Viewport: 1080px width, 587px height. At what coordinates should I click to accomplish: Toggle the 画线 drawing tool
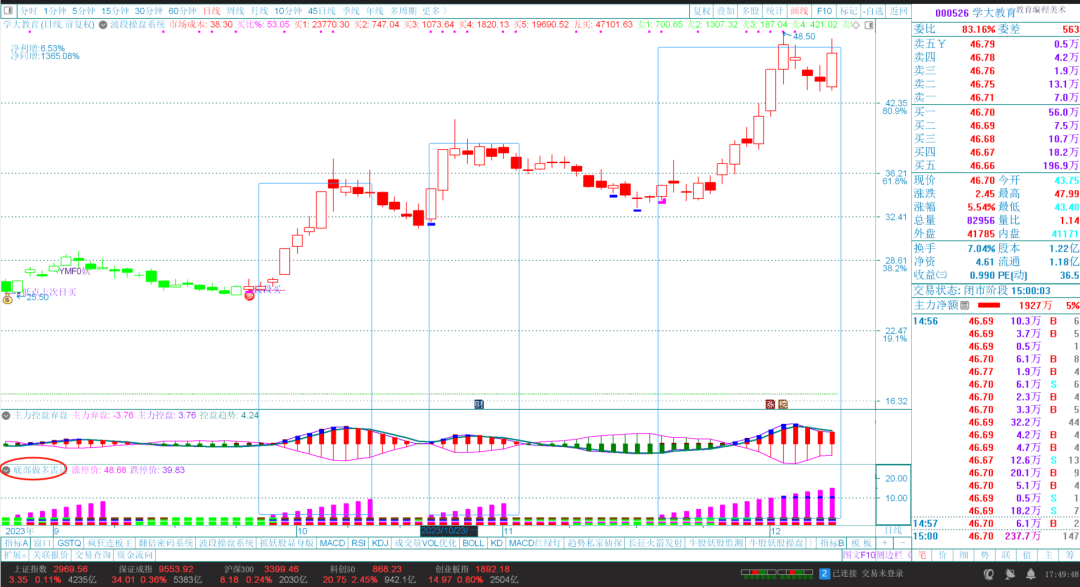click(x=799, y=11)
